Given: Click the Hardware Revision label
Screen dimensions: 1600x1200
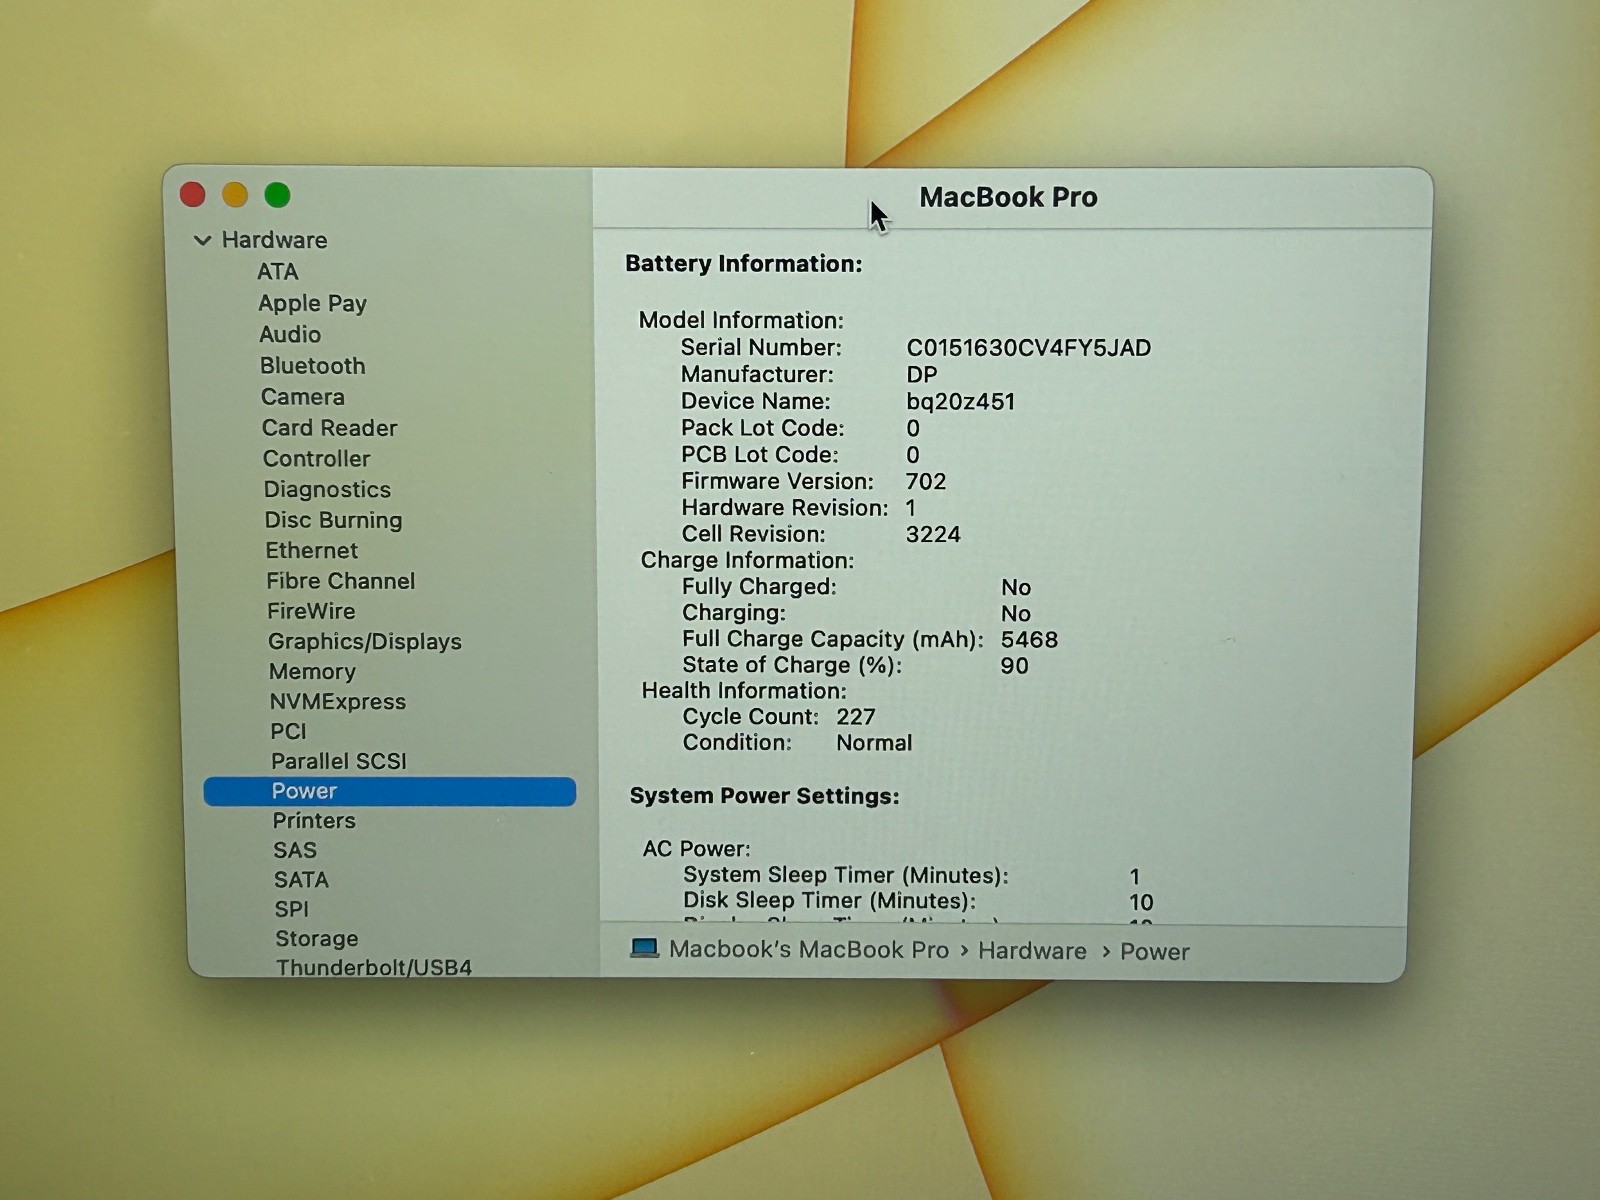Looking at the screenshot, I should [785, 508].
